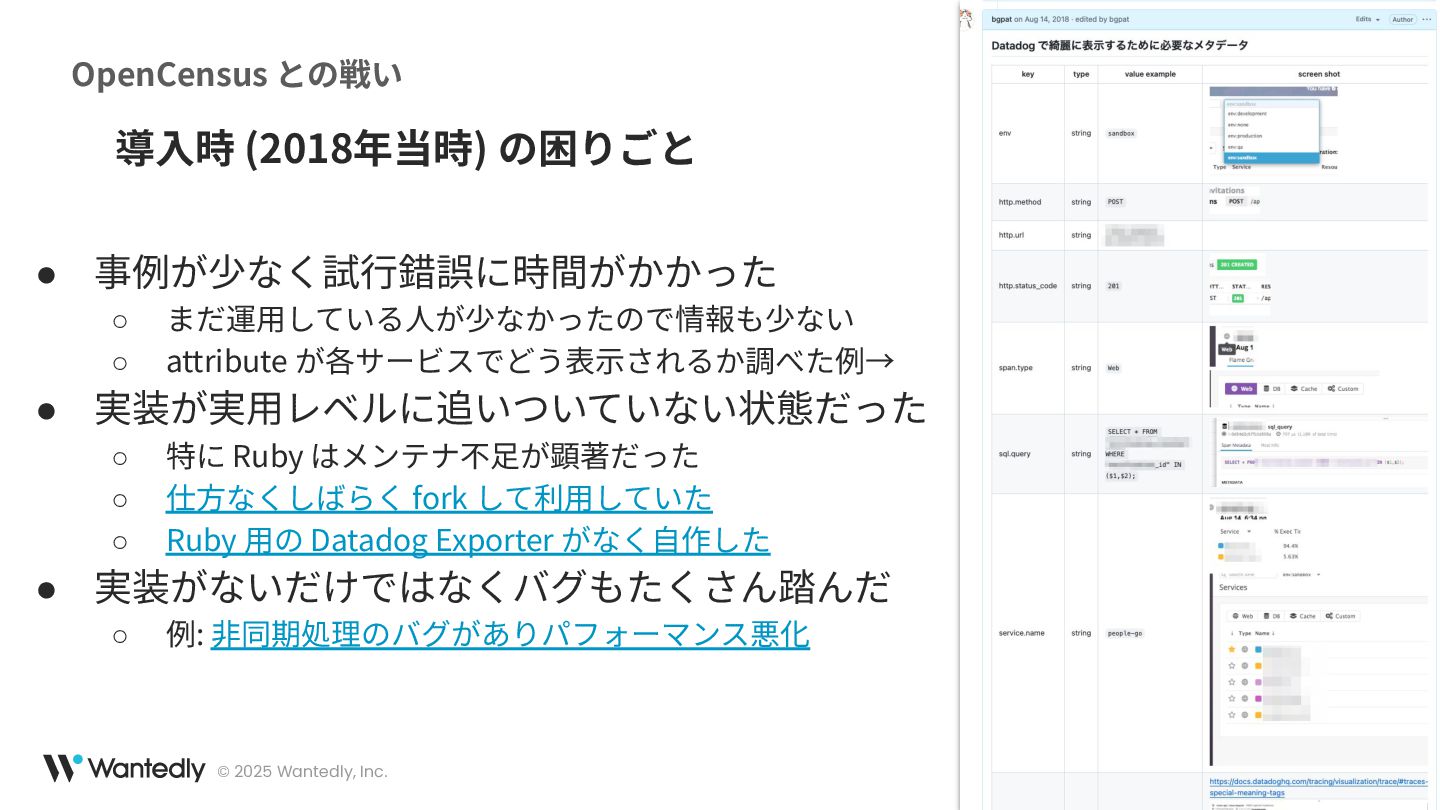Click the sandbox value example
Image resolution: width=1440 pixels, height=810 pixels.
pyautogui.click(x=1122, y=133)
